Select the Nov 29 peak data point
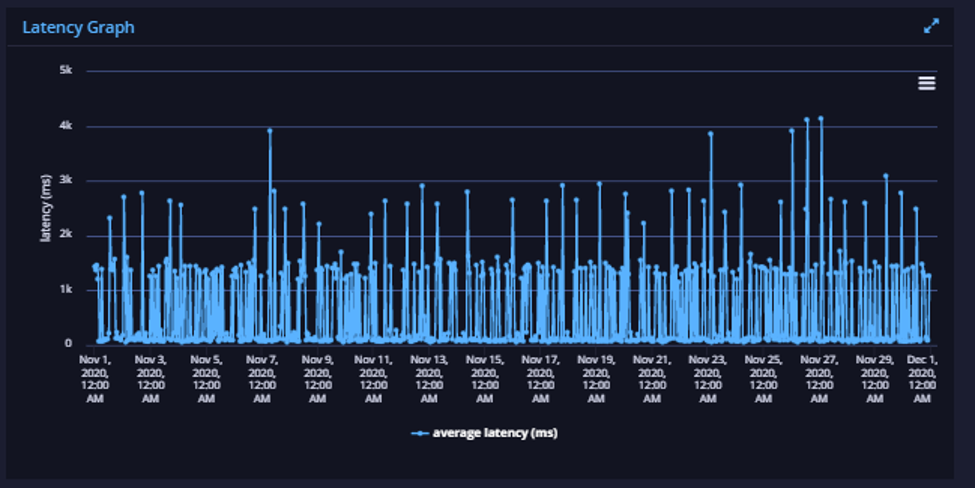Viewport: 977px width, 489px height. (885, 176)
